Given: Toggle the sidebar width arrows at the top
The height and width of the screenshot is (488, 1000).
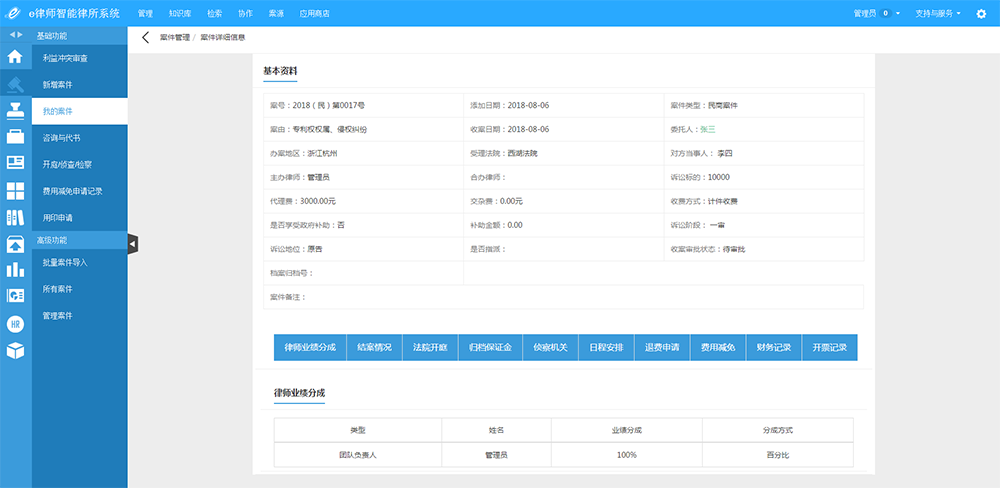Looking at the screenshot, I should tap(15, 36).
